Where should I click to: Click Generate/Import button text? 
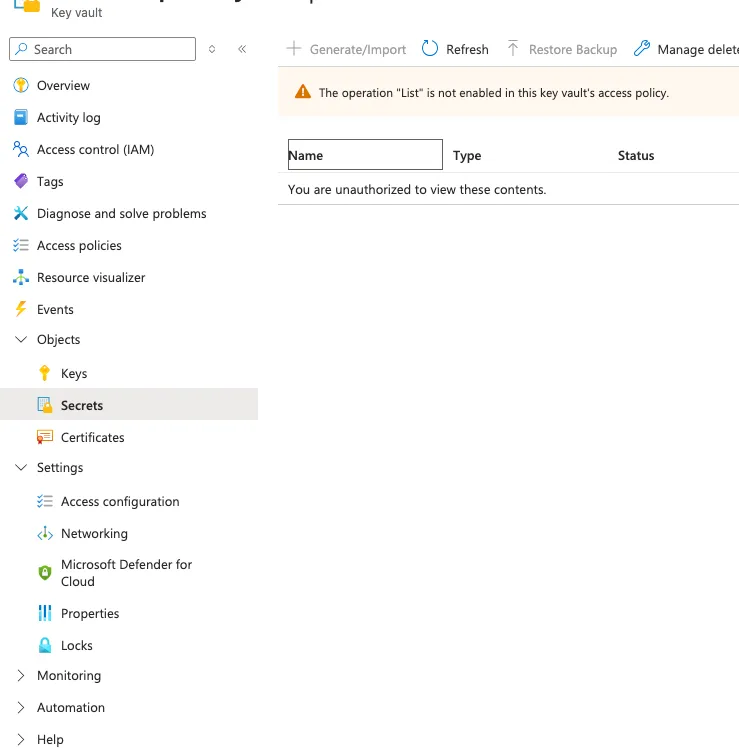pyautogui.click(x=358, y=49)
